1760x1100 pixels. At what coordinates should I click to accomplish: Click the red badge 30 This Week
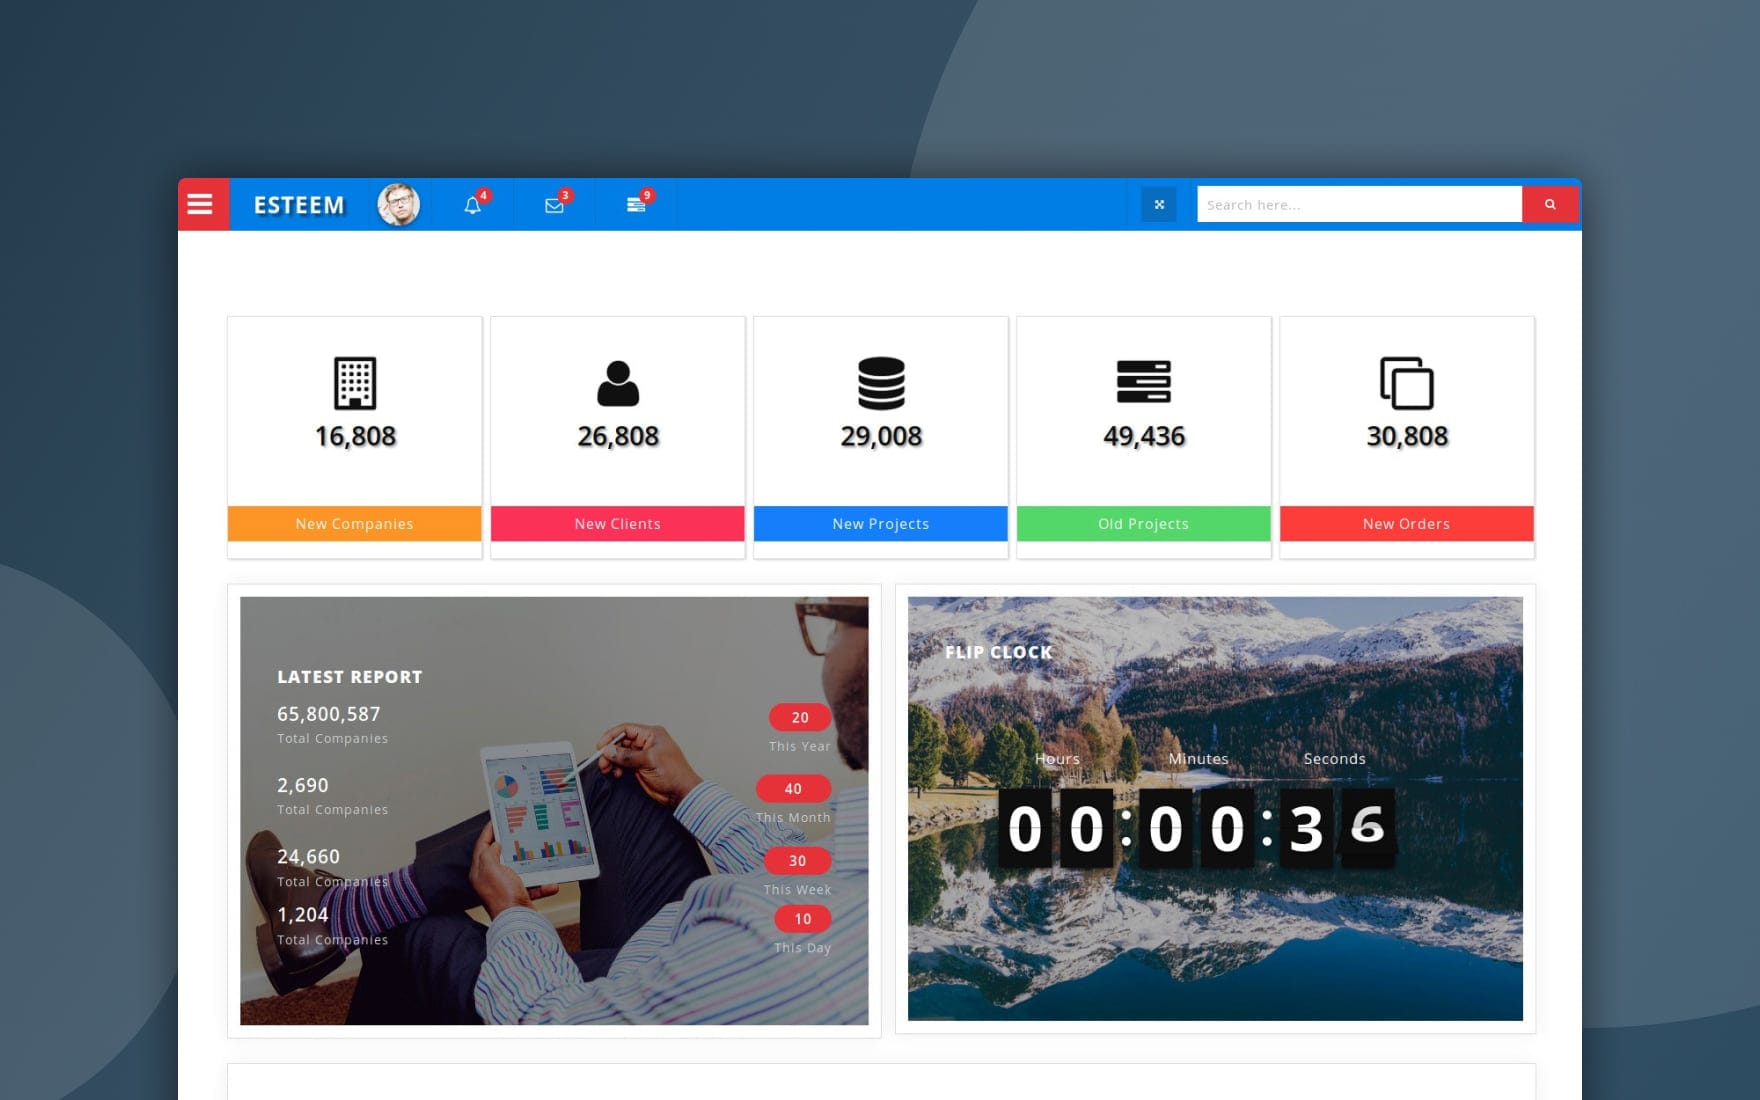point(797,860)
